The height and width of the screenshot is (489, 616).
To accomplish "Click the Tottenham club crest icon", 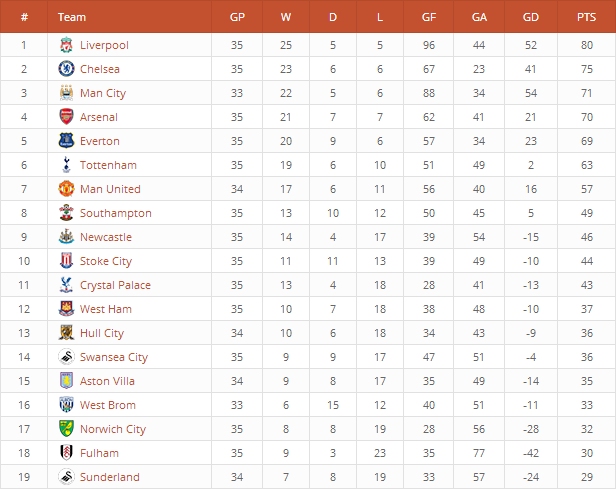I will point(66,165).
